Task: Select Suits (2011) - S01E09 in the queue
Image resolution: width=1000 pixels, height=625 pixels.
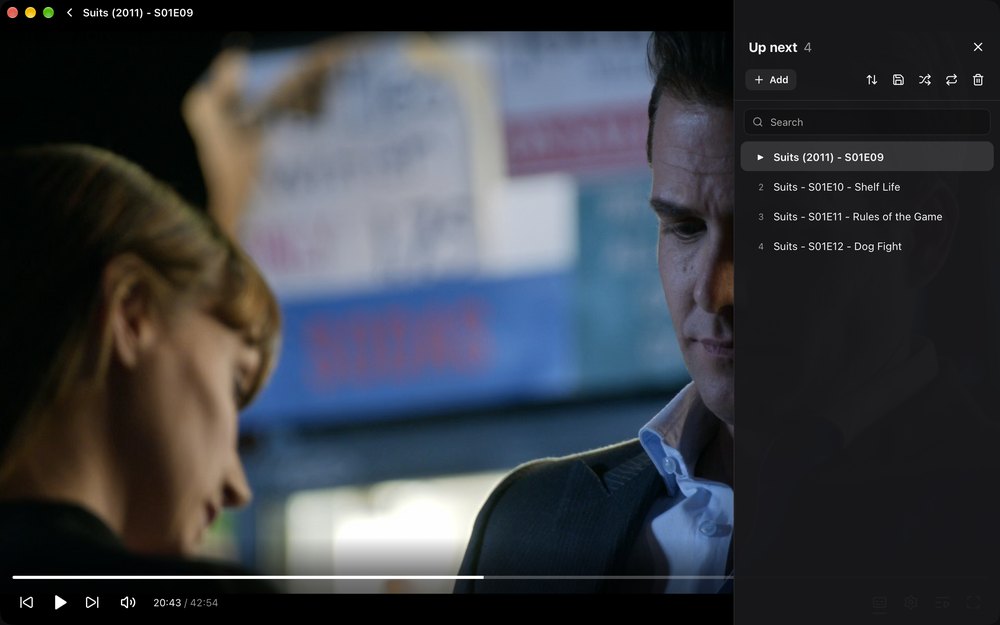Action: [x=867, y=157]
